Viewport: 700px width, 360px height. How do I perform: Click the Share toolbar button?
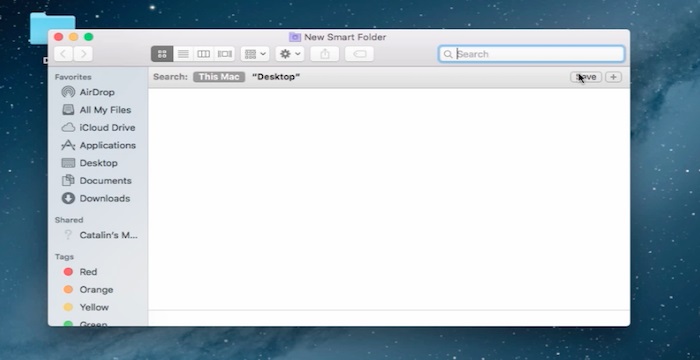(325, 54)
